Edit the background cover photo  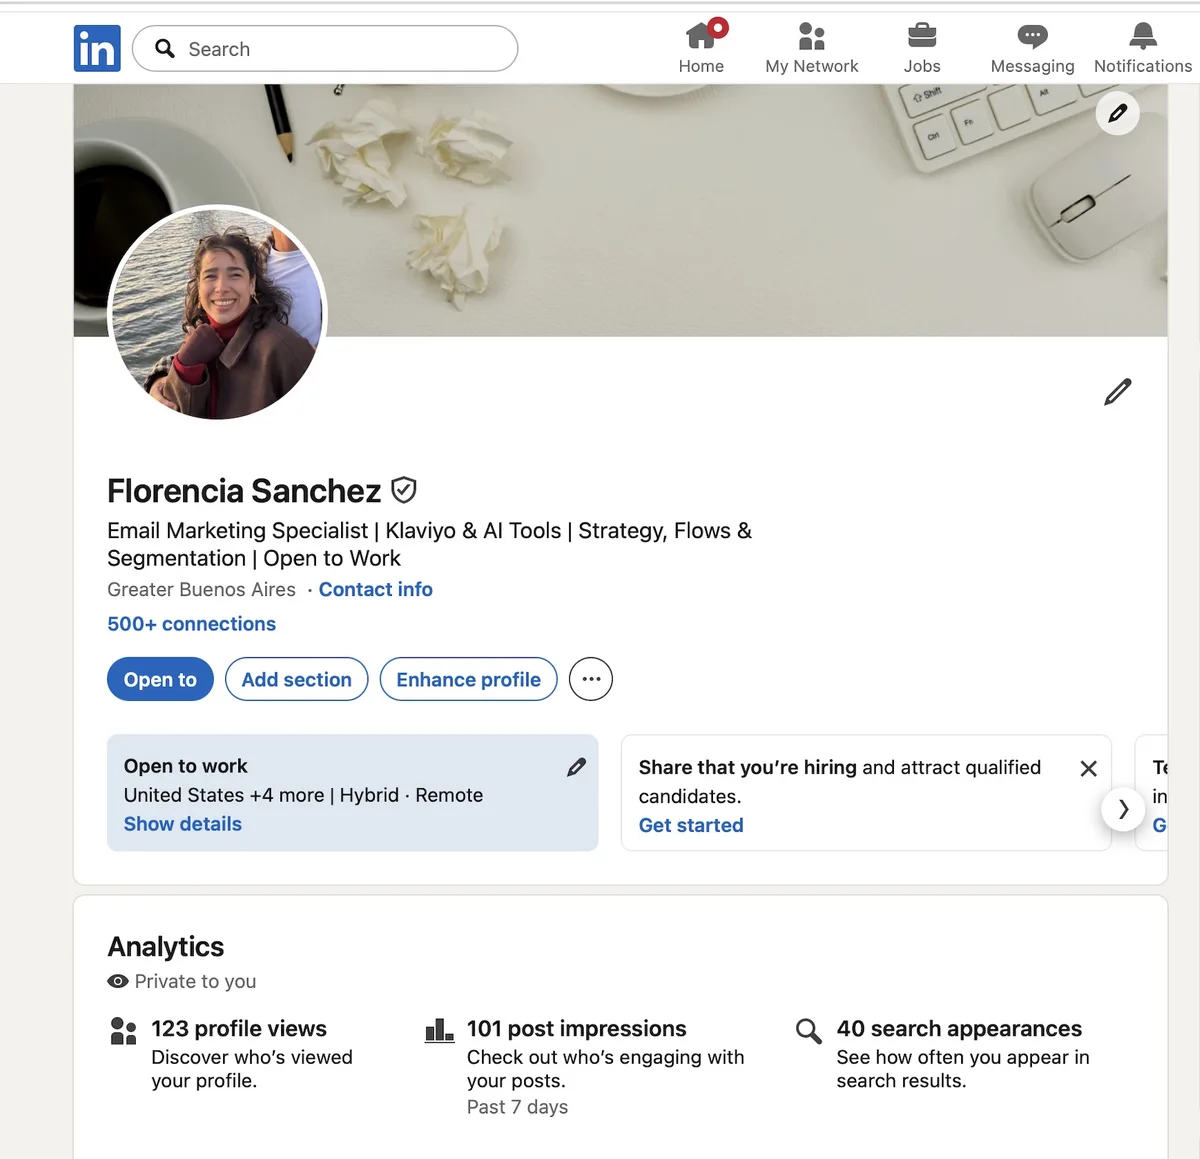point(1118,113)
